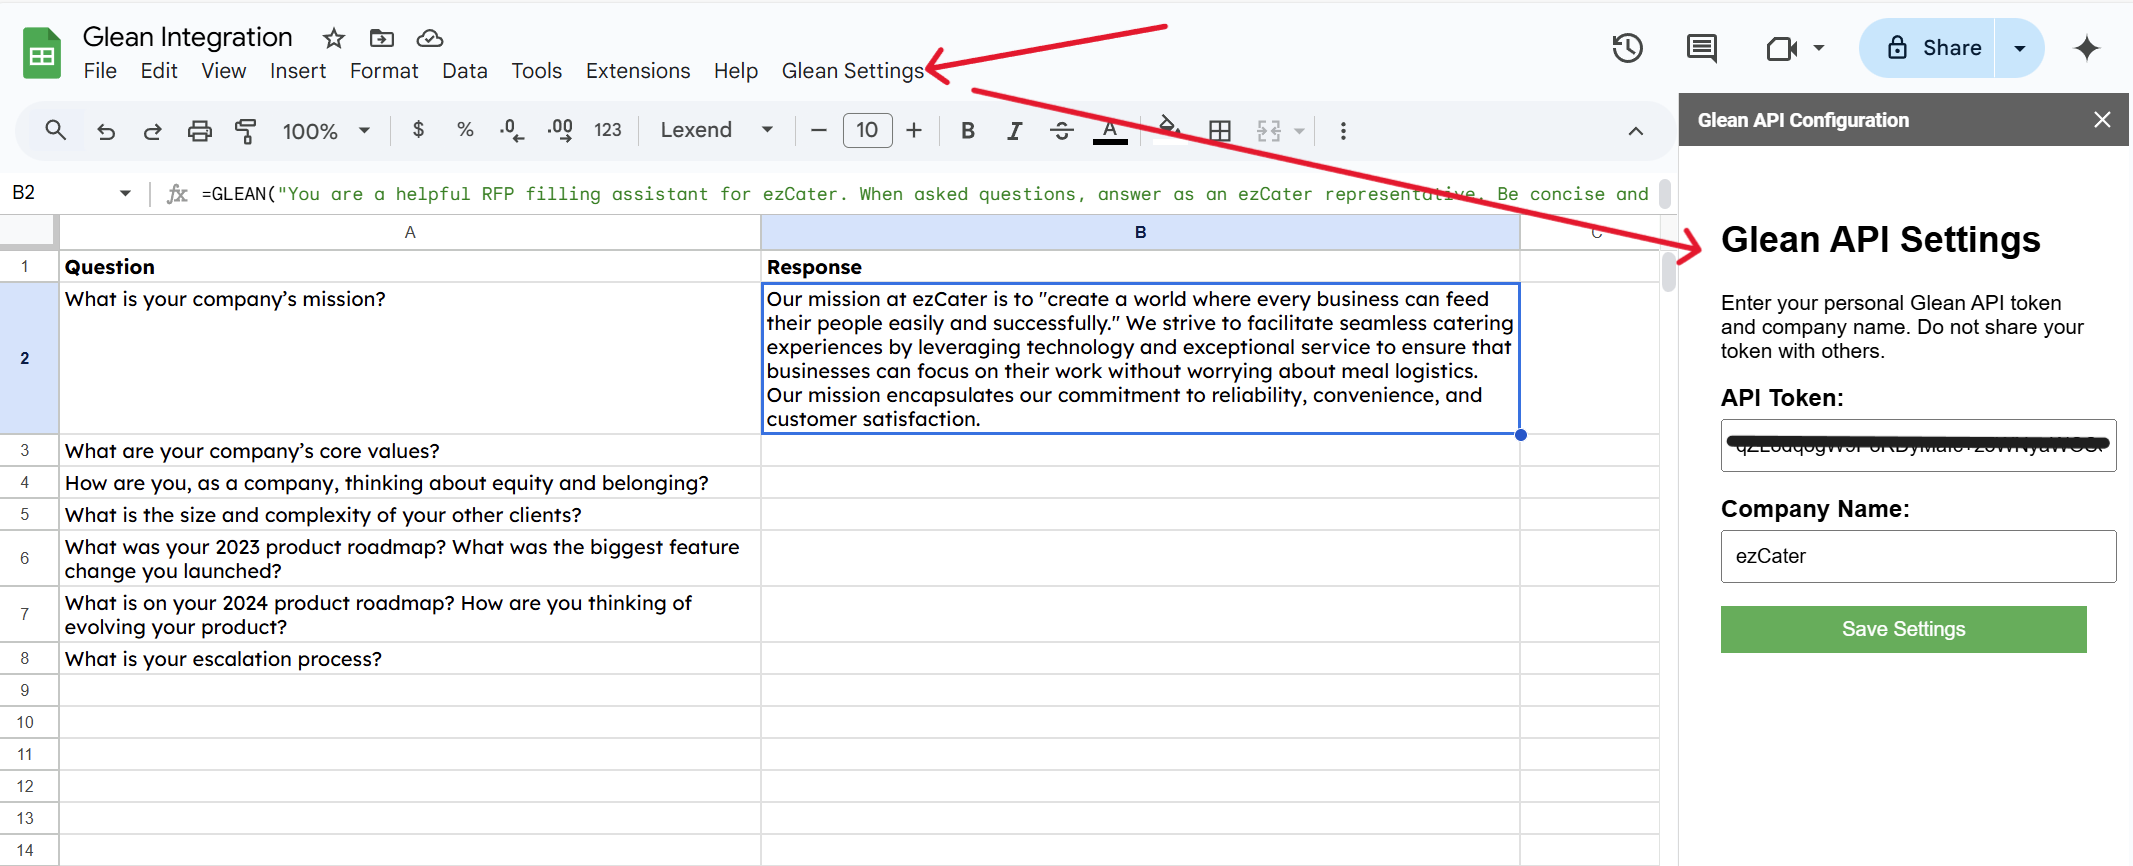The width and height of the screenshot is (2133, 866).
Task: Print the spreadsheet
Action: [x=200, y=131]
